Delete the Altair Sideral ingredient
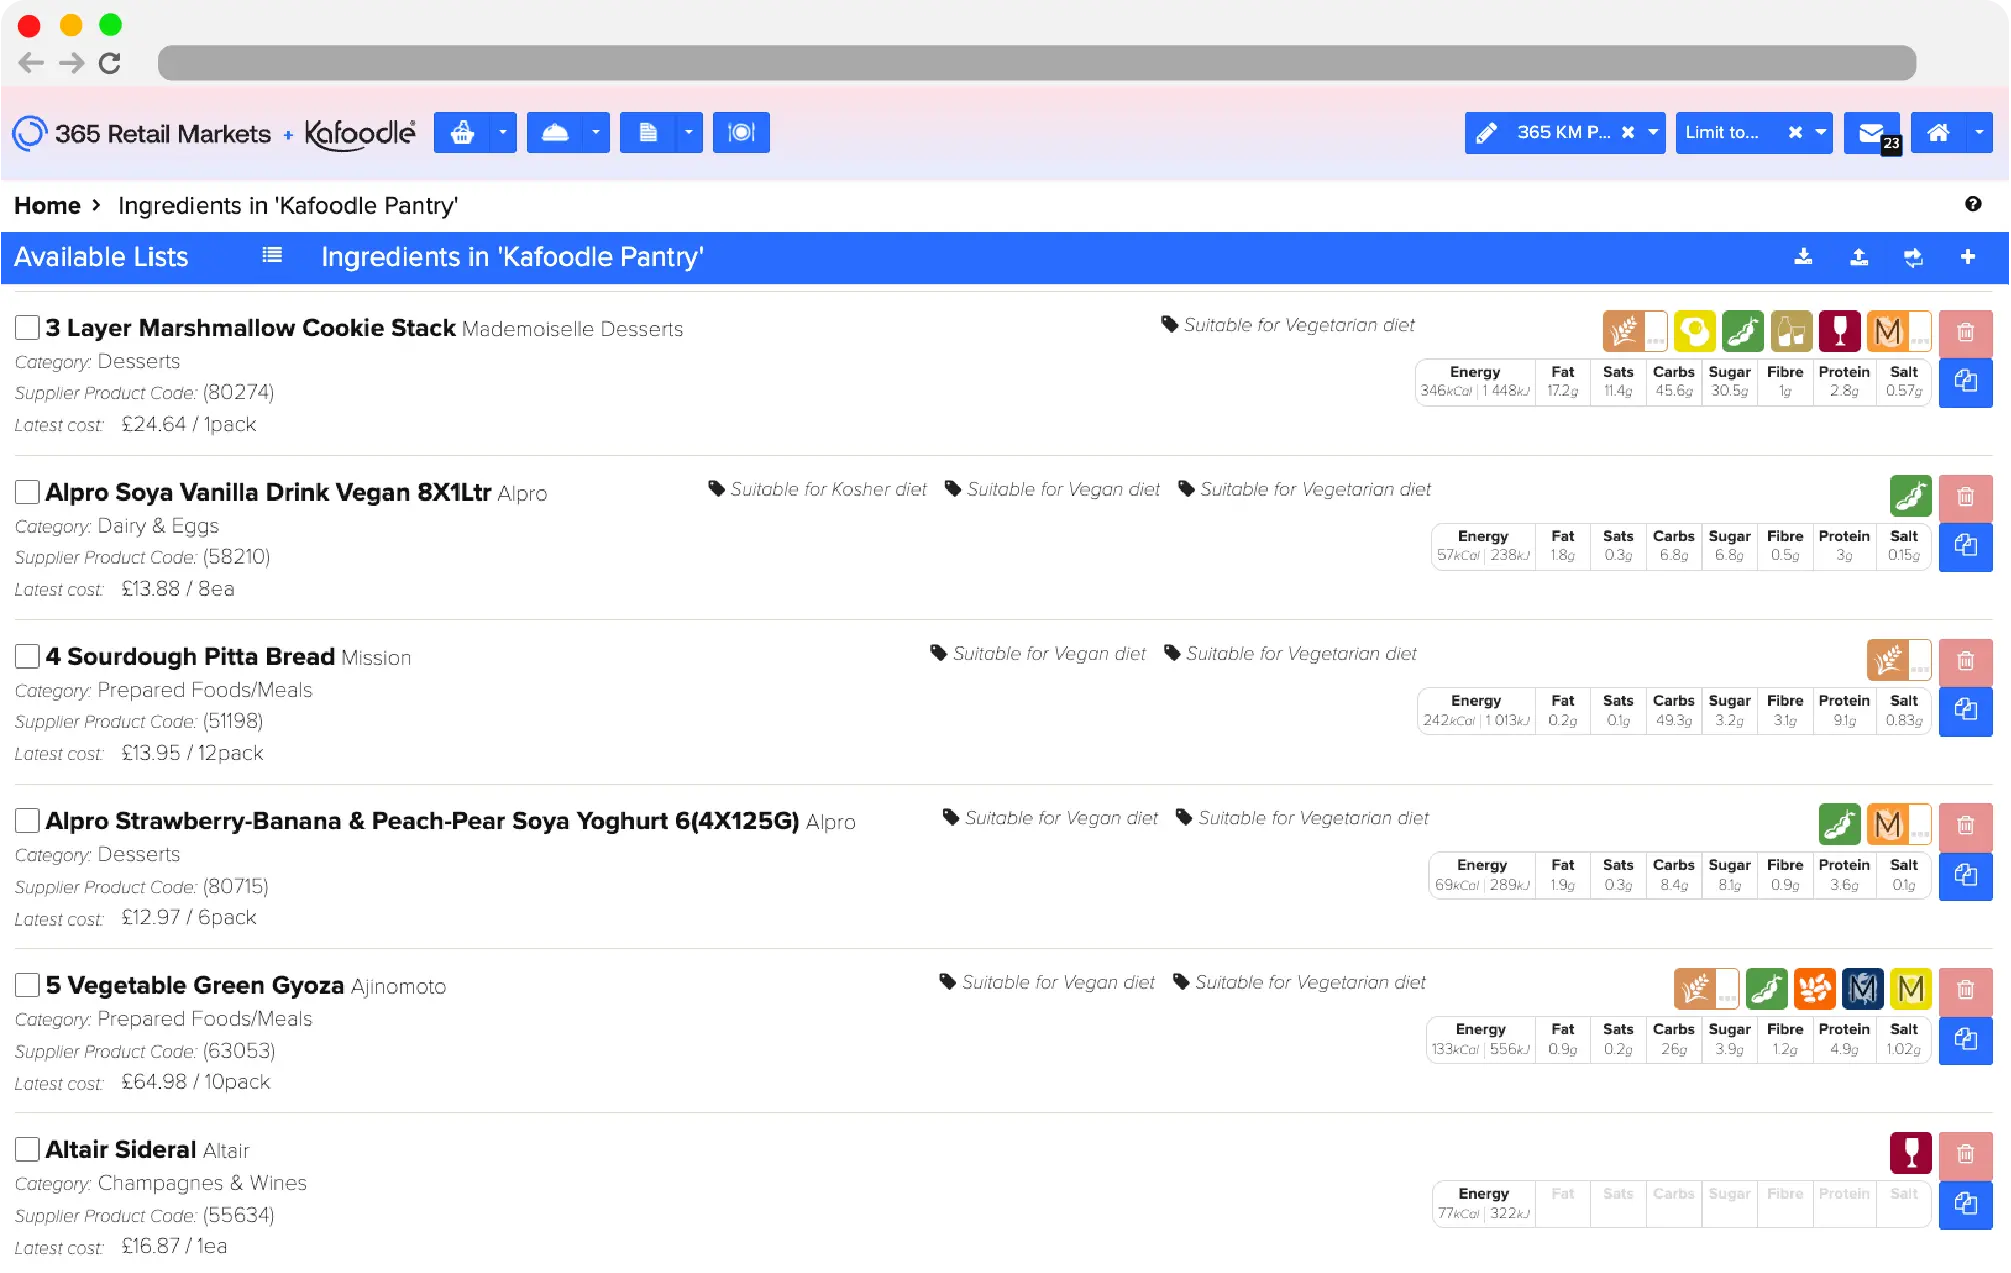The width and height of the screenshot is (2011, 1273). click(x=1965, y=1154)
